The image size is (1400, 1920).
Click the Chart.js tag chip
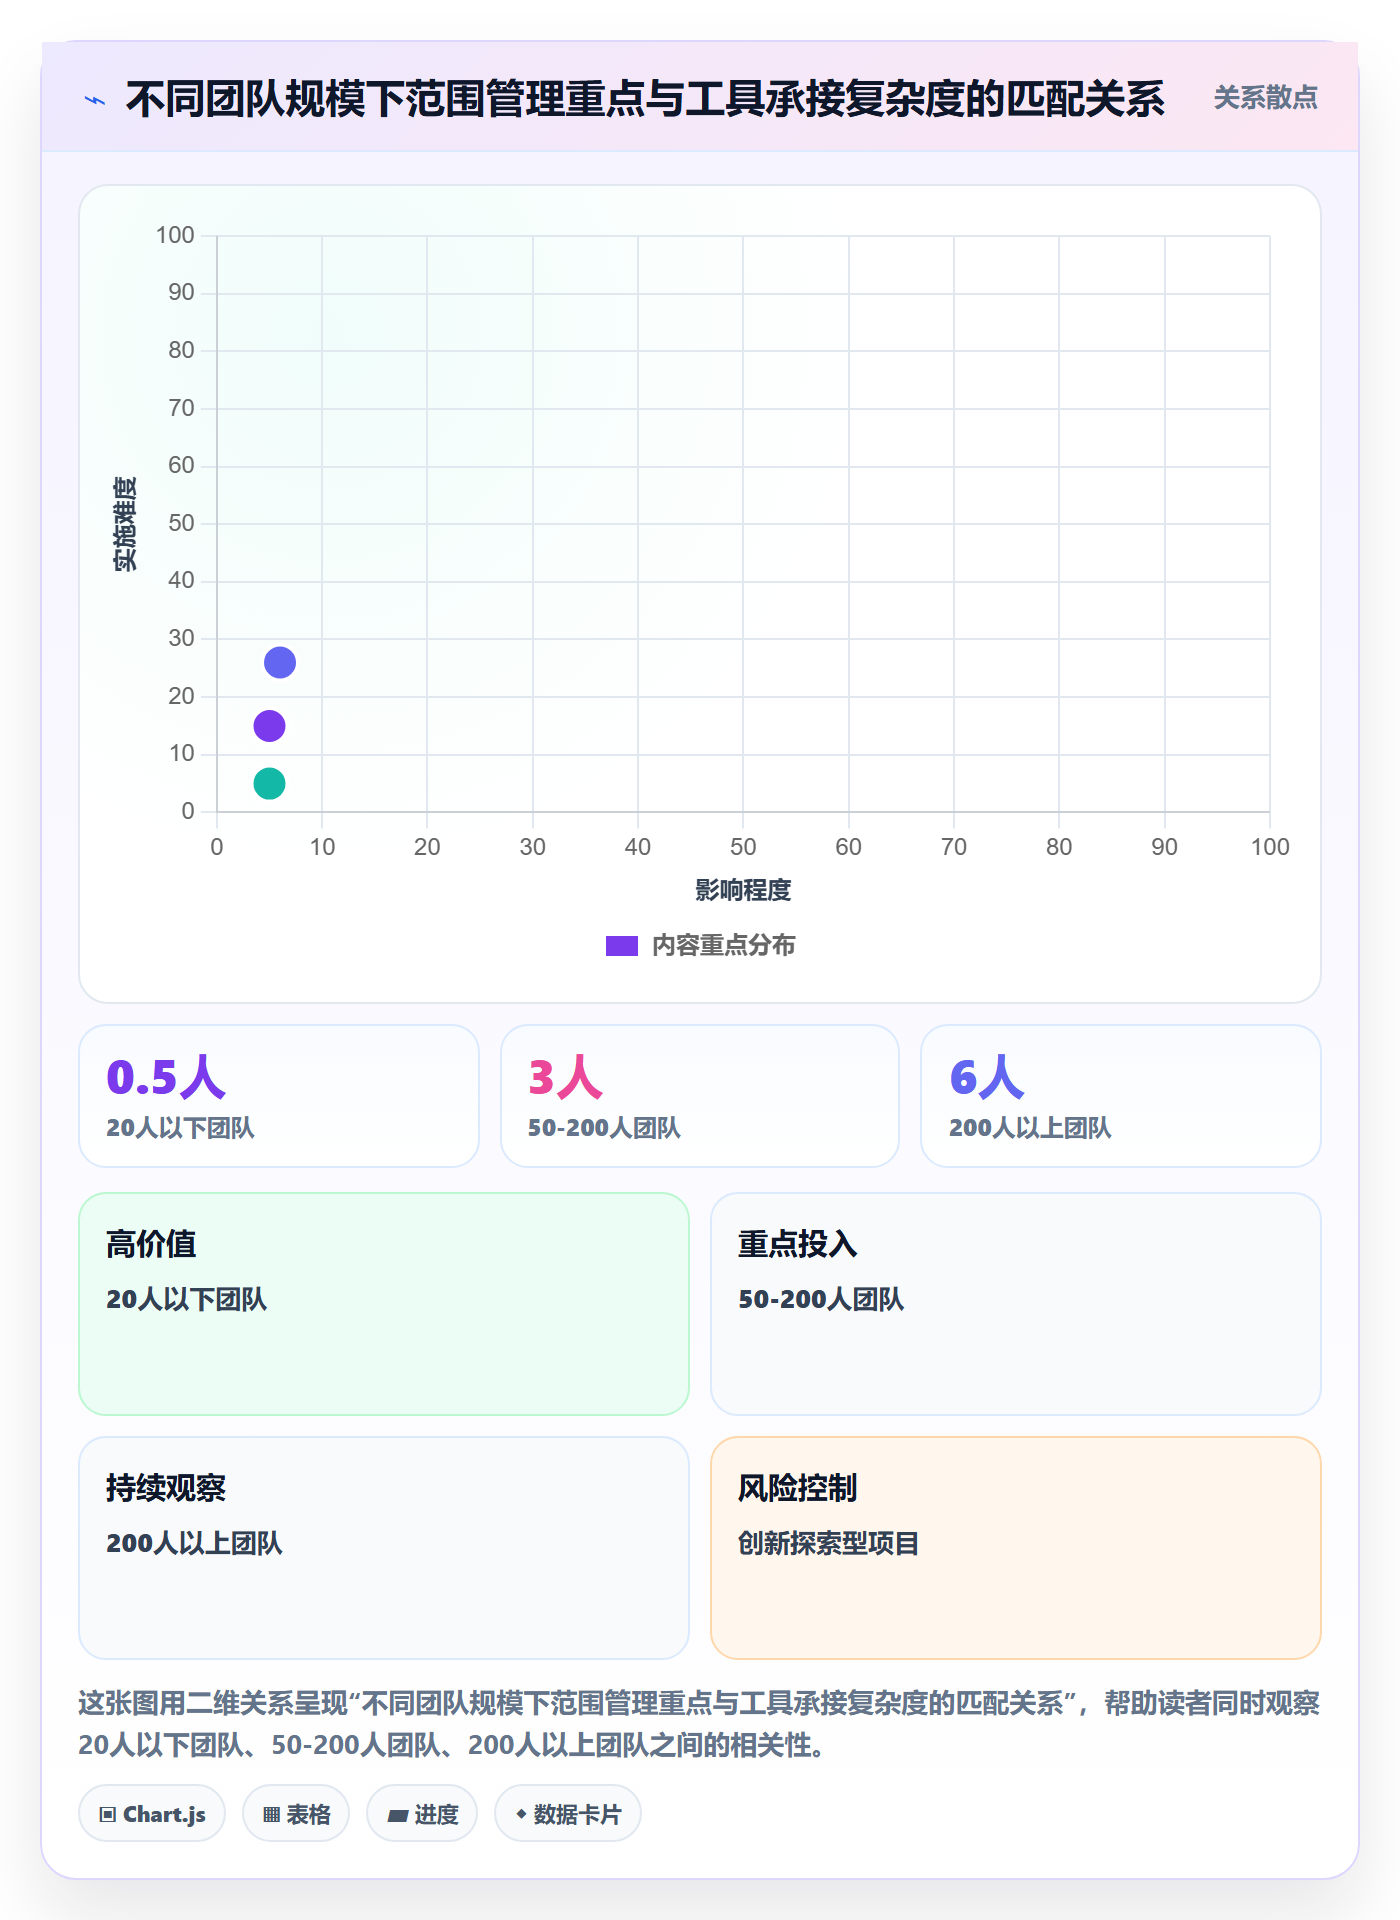(152, 1814)
